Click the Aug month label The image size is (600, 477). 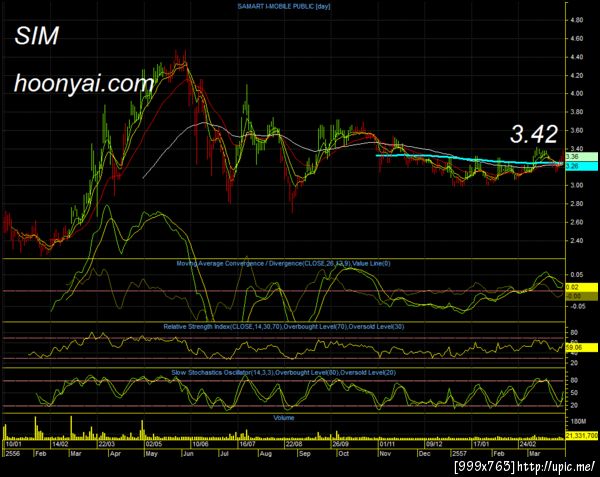pyautogui.click(x=266, y=453)
